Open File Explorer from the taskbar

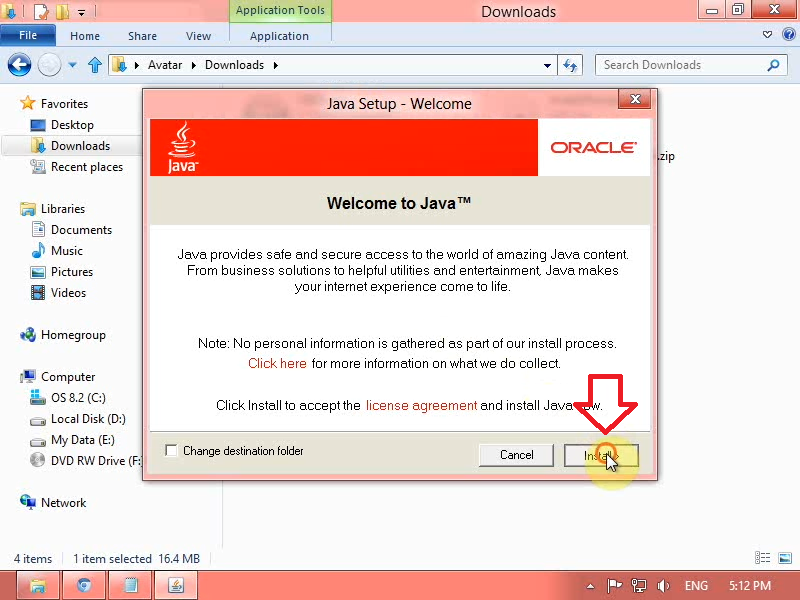[38, 585]
